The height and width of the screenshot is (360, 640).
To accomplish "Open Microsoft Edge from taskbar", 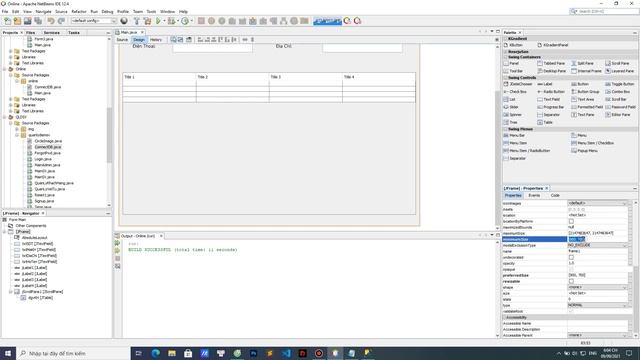I will (x=156, y=353).
